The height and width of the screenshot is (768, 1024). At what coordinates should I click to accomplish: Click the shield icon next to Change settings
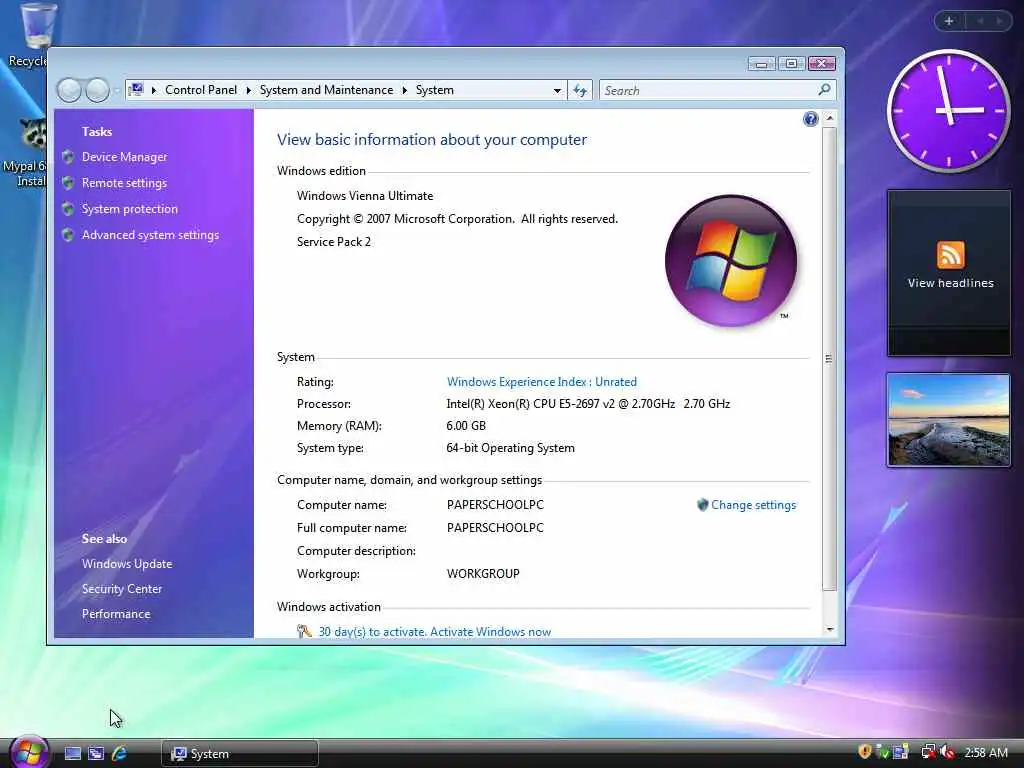(x=703, y=505)
